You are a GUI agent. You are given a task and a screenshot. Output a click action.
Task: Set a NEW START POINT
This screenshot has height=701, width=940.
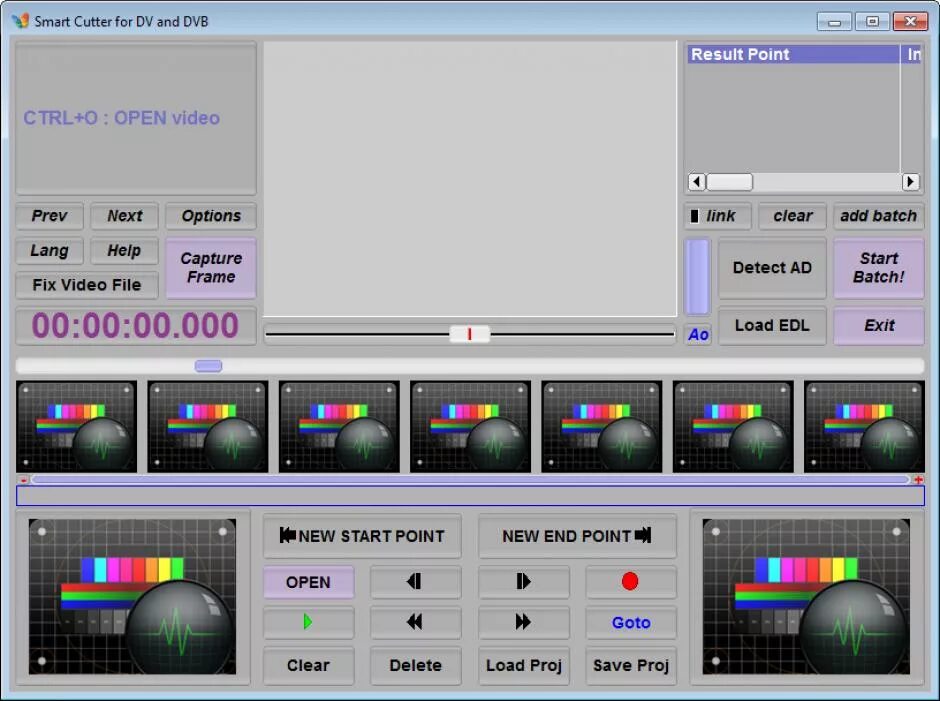[362, 535]
